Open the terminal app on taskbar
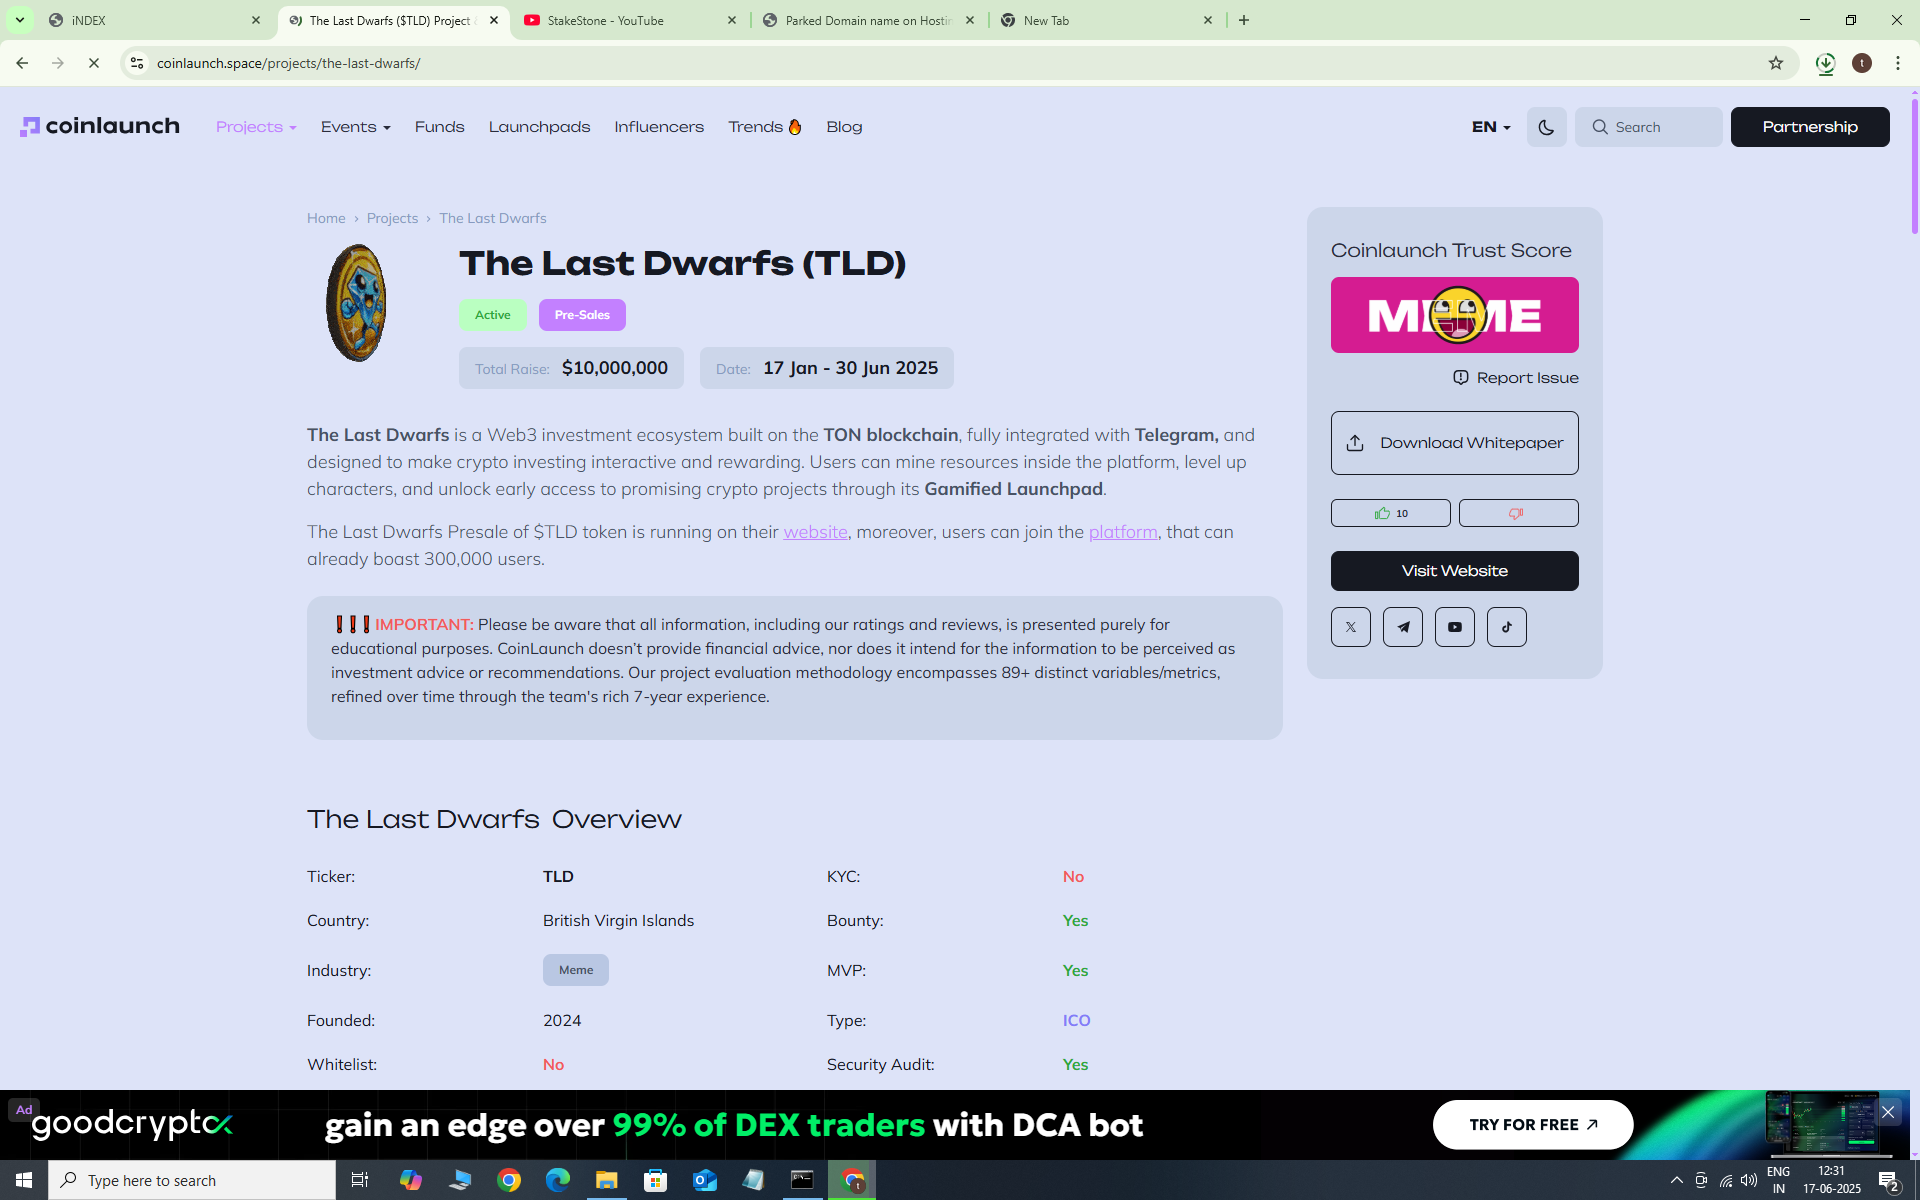 point(803,1180)
